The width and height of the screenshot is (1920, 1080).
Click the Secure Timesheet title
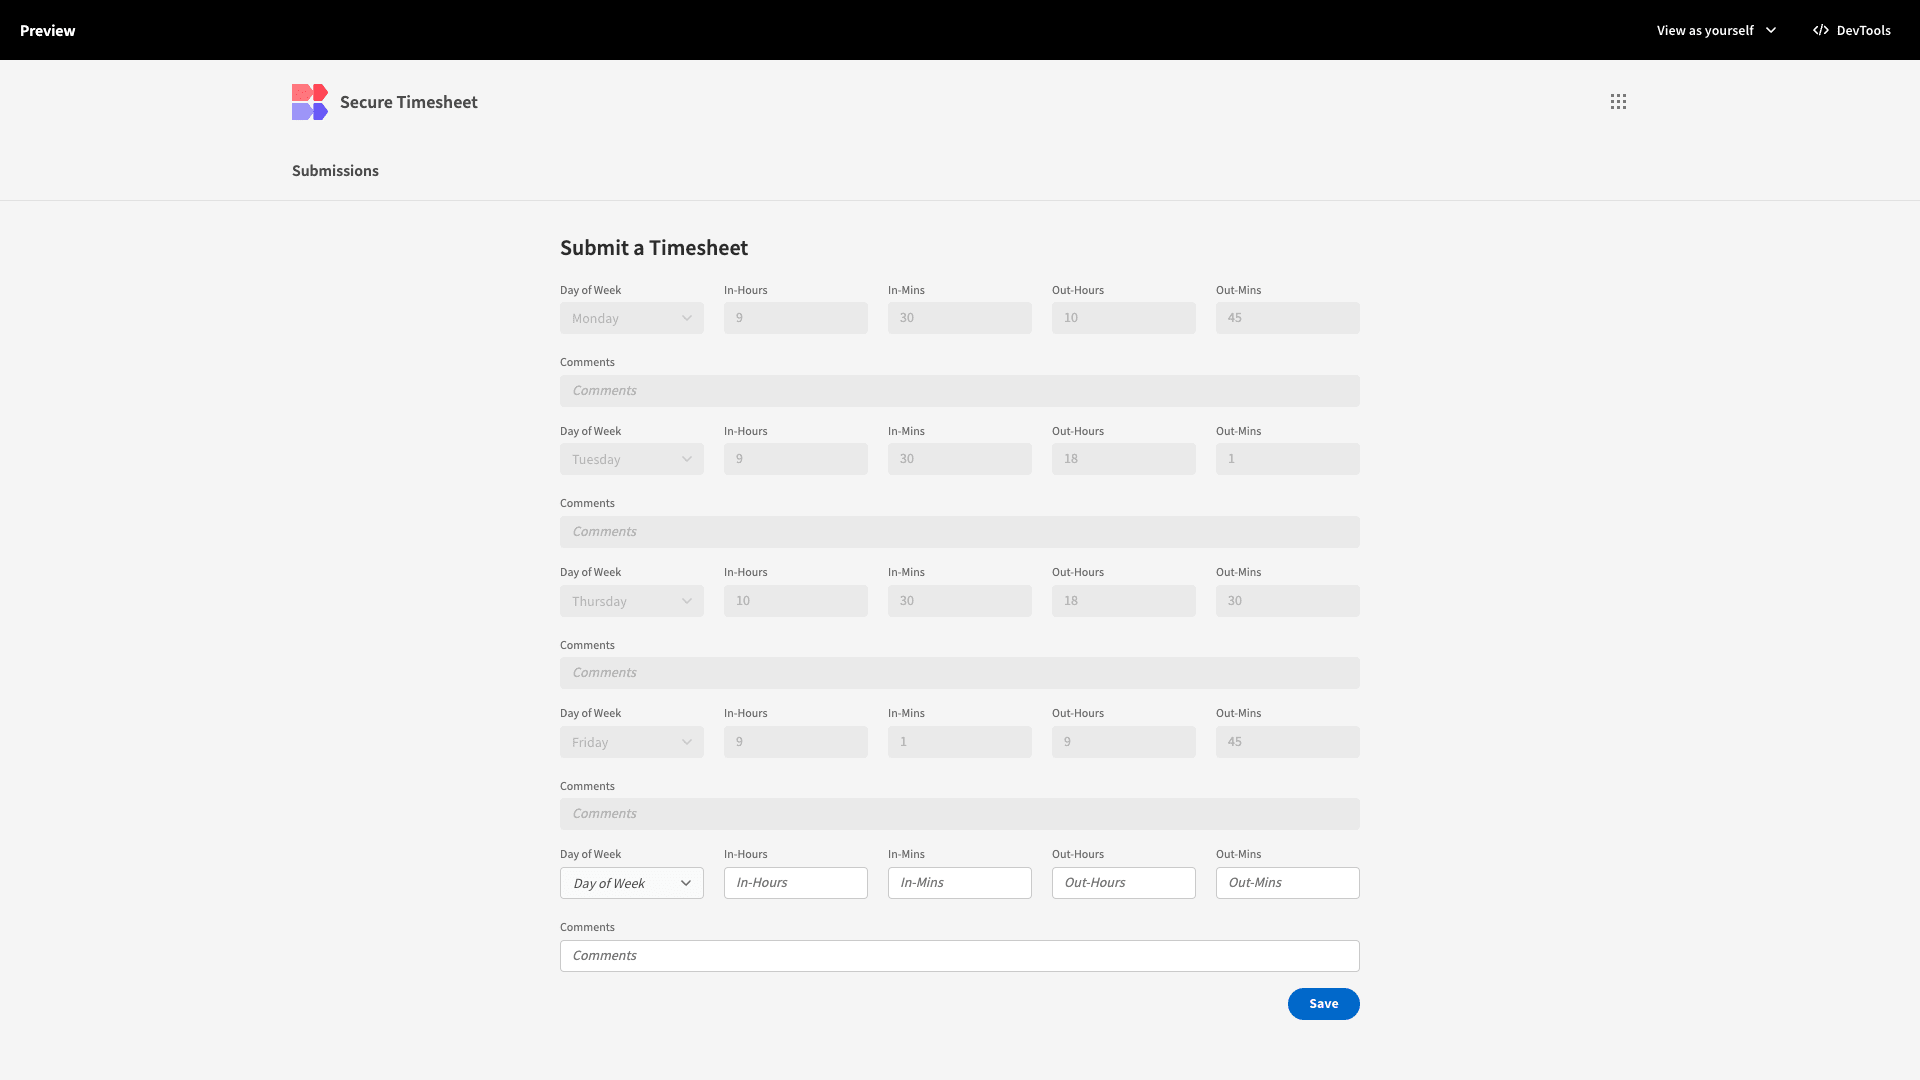tap(409, 102)
